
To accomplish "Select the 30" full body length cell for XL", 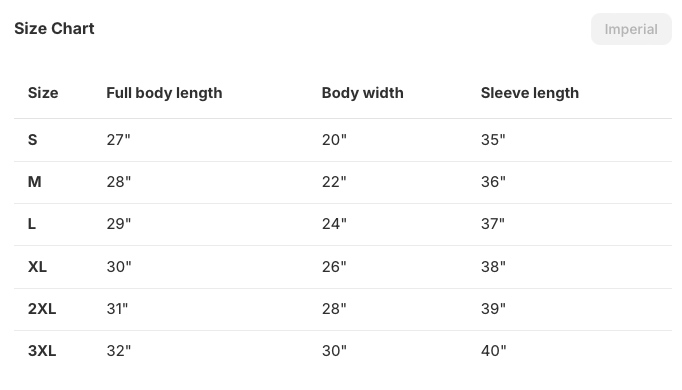I will coord(119,267).
